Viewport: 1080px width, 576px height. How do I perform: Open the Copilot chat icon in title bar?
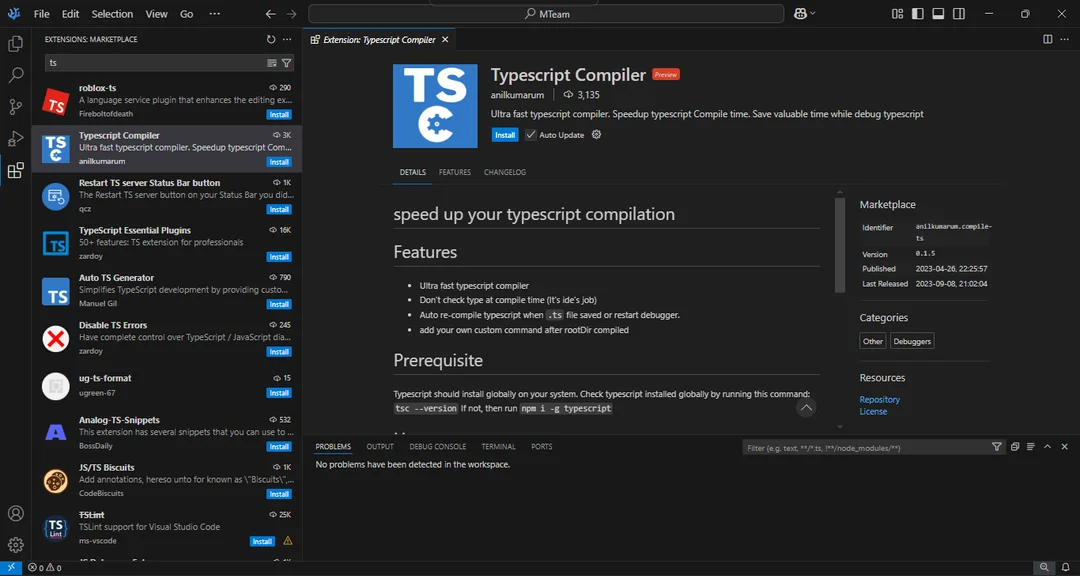pos(800,14)
